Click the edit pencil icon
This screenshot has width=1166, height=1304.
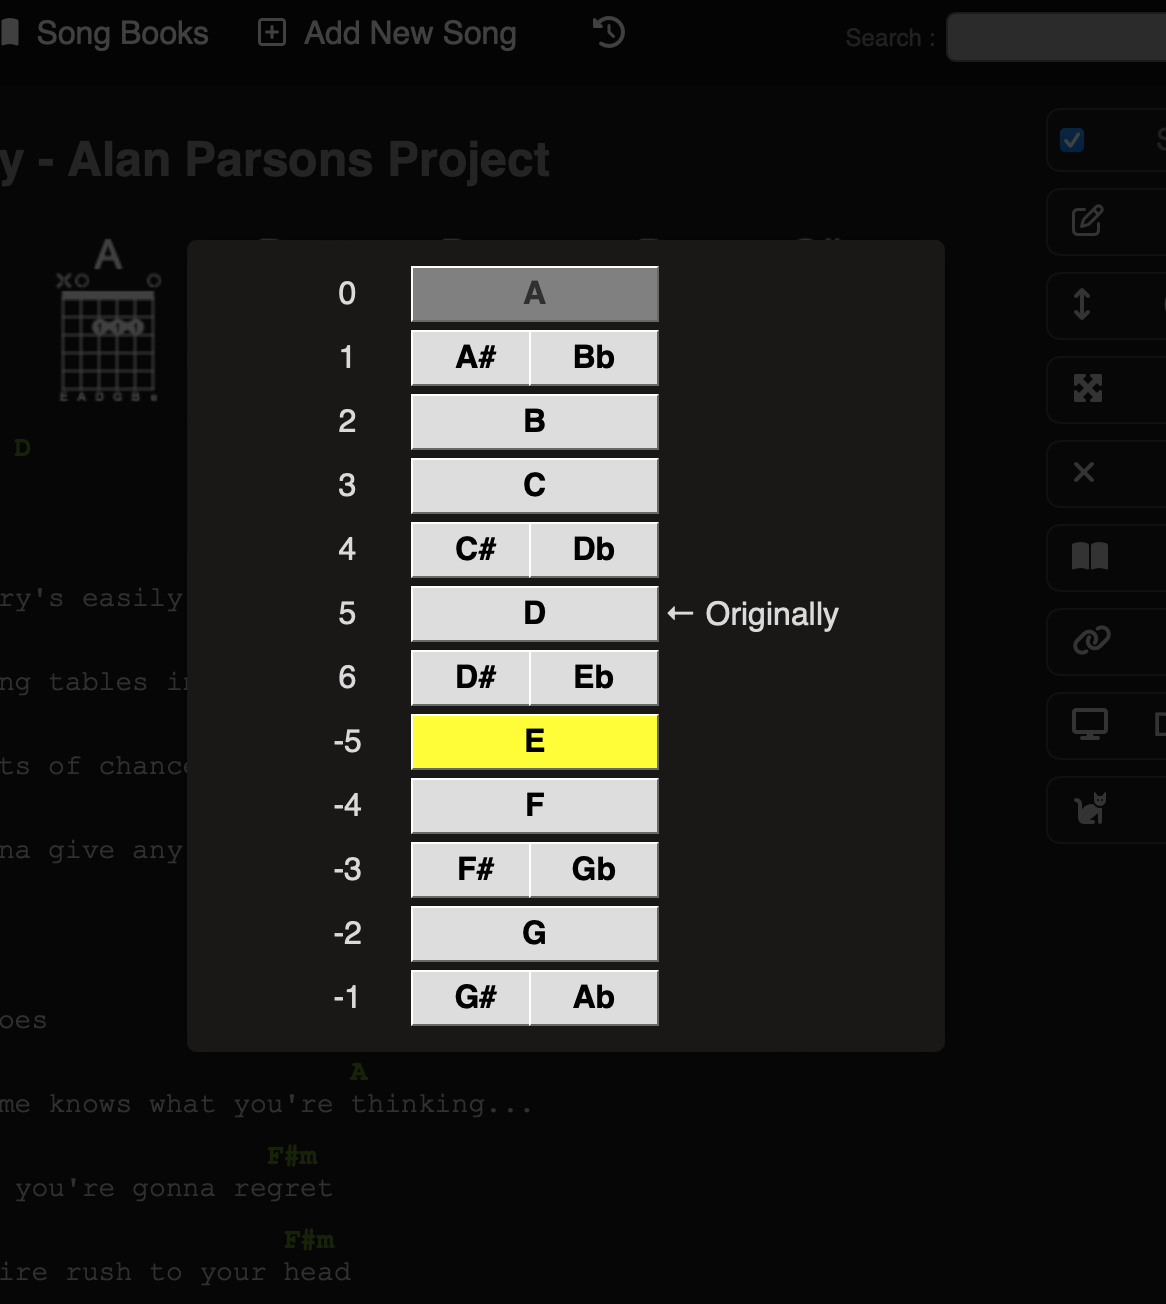click(1087, 221)
